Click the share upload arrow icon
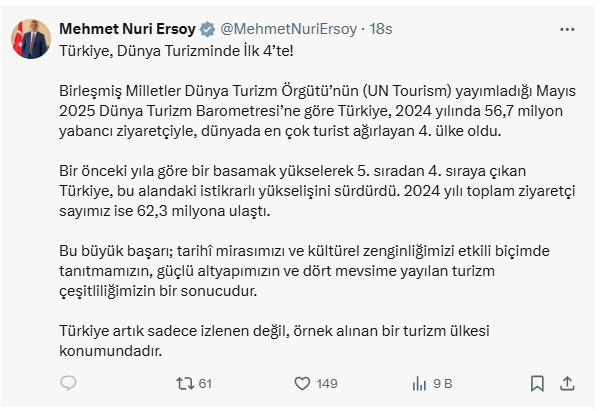 pyautogui.click(x=566, y=382)
